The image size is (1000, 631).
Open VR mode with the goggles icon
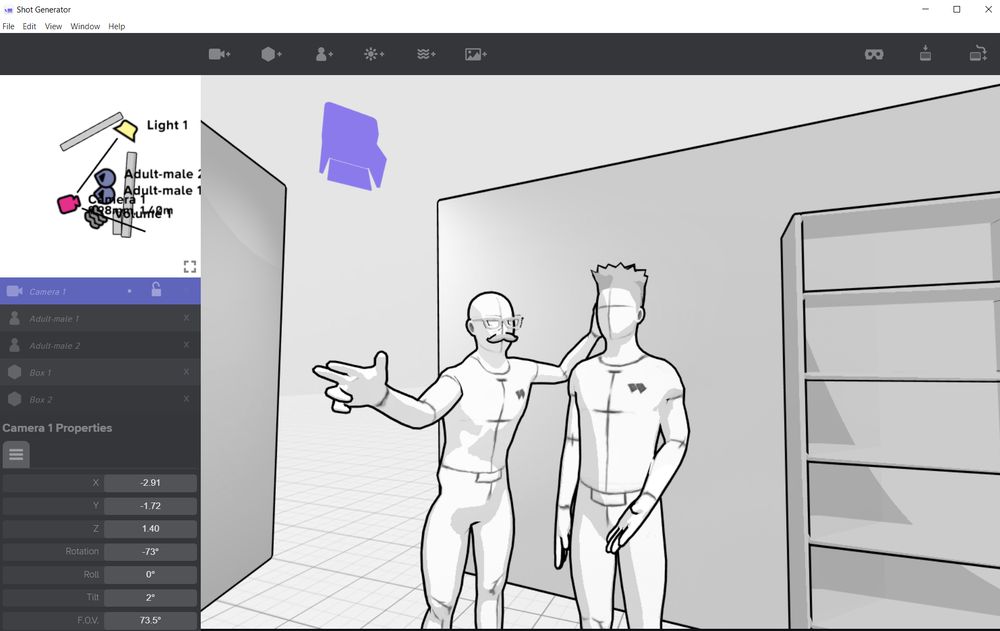[874, 54]
